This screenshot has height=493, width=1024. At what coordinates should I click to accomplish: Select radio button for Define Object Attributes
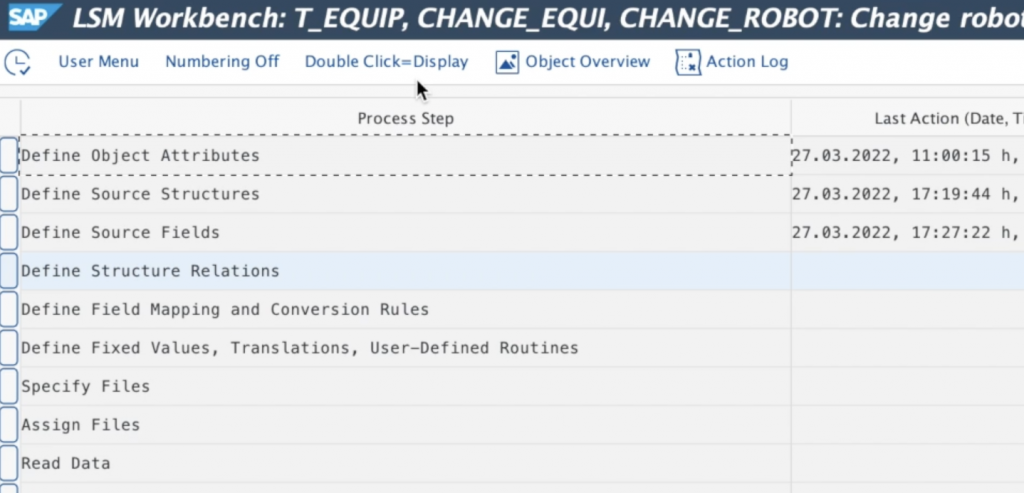click(x=9, y=156)
